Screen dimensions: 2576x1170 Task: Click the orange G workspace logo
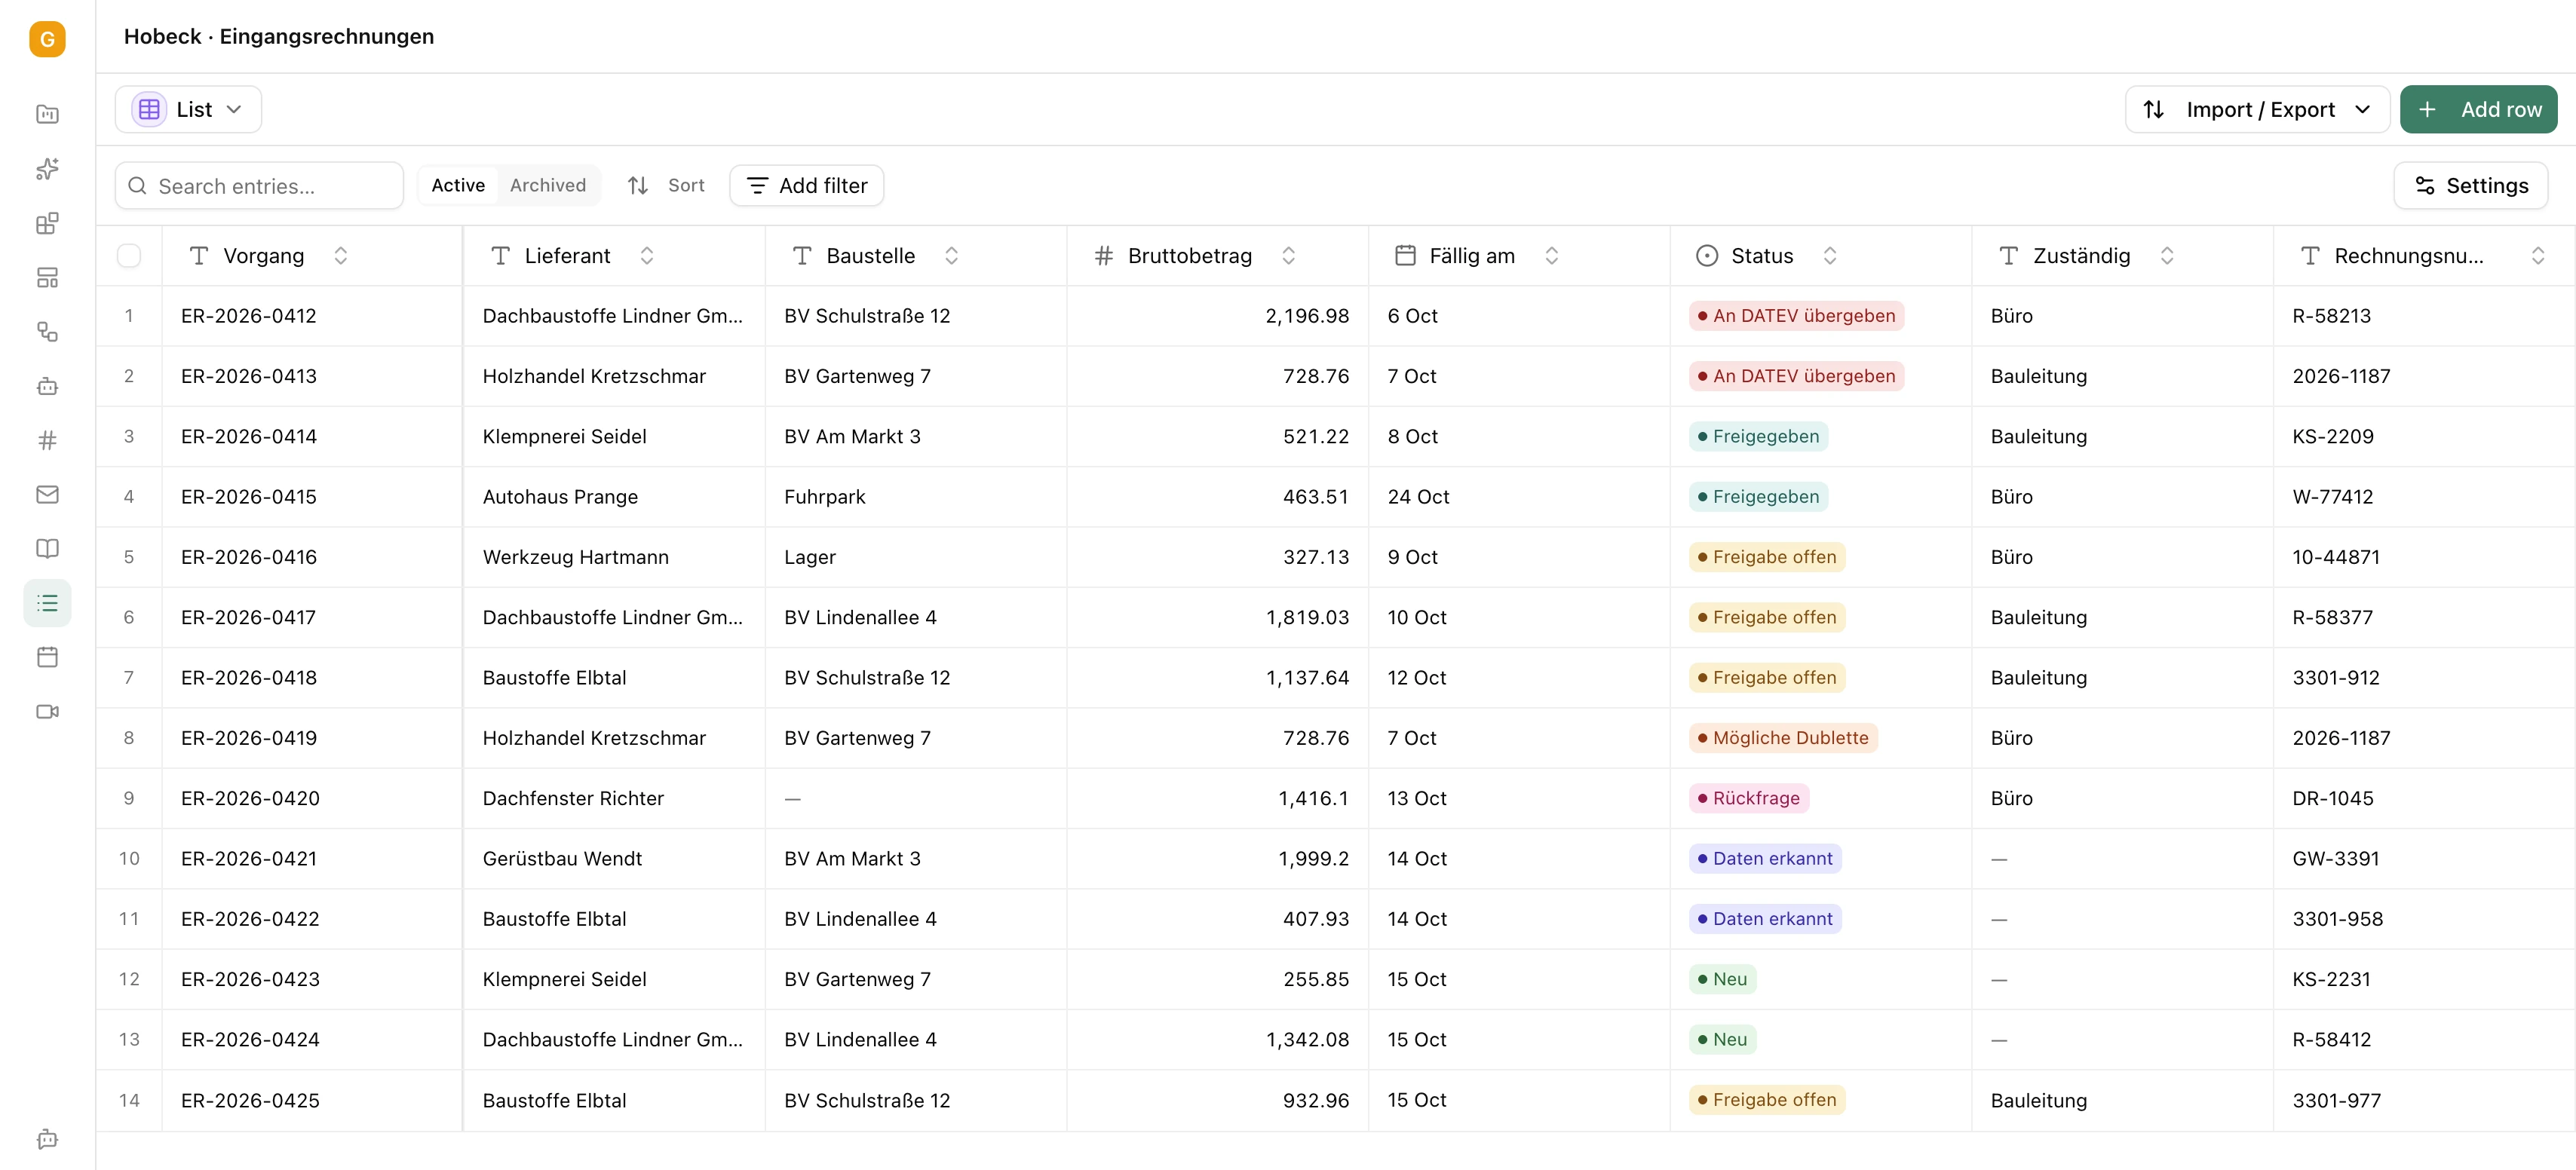(47, 39)
